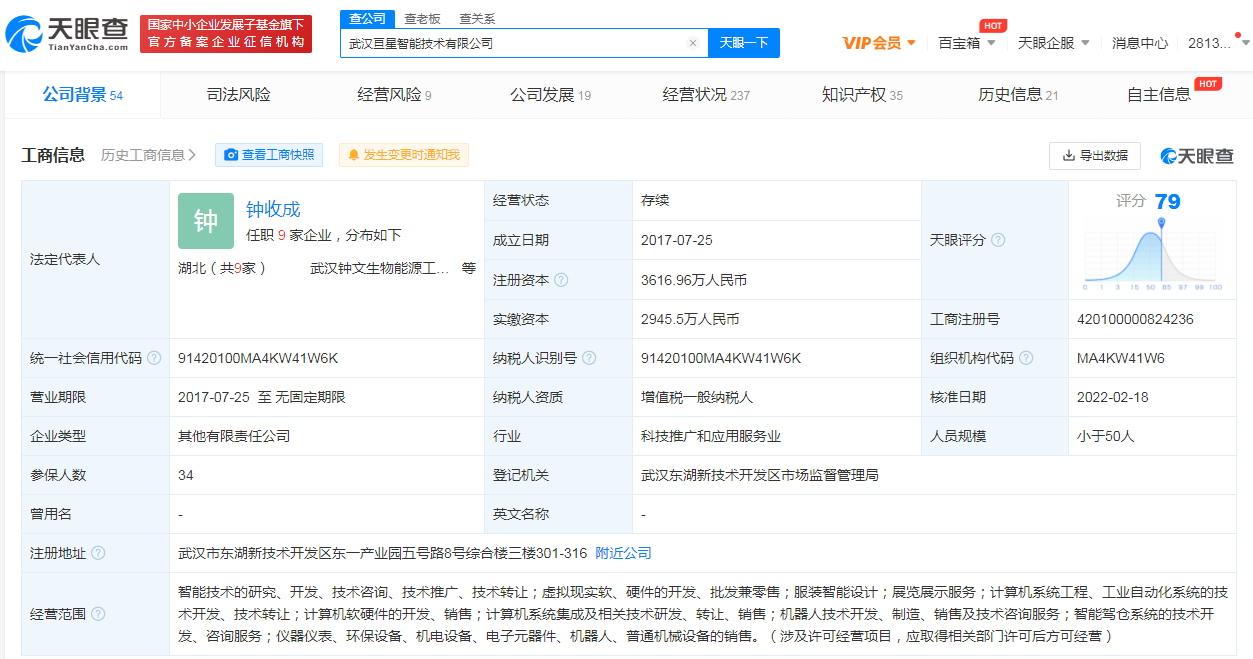The image size is (1253, 659).
Task: Click the camera icon on 查看工商快照
Action: coord(231,155)
